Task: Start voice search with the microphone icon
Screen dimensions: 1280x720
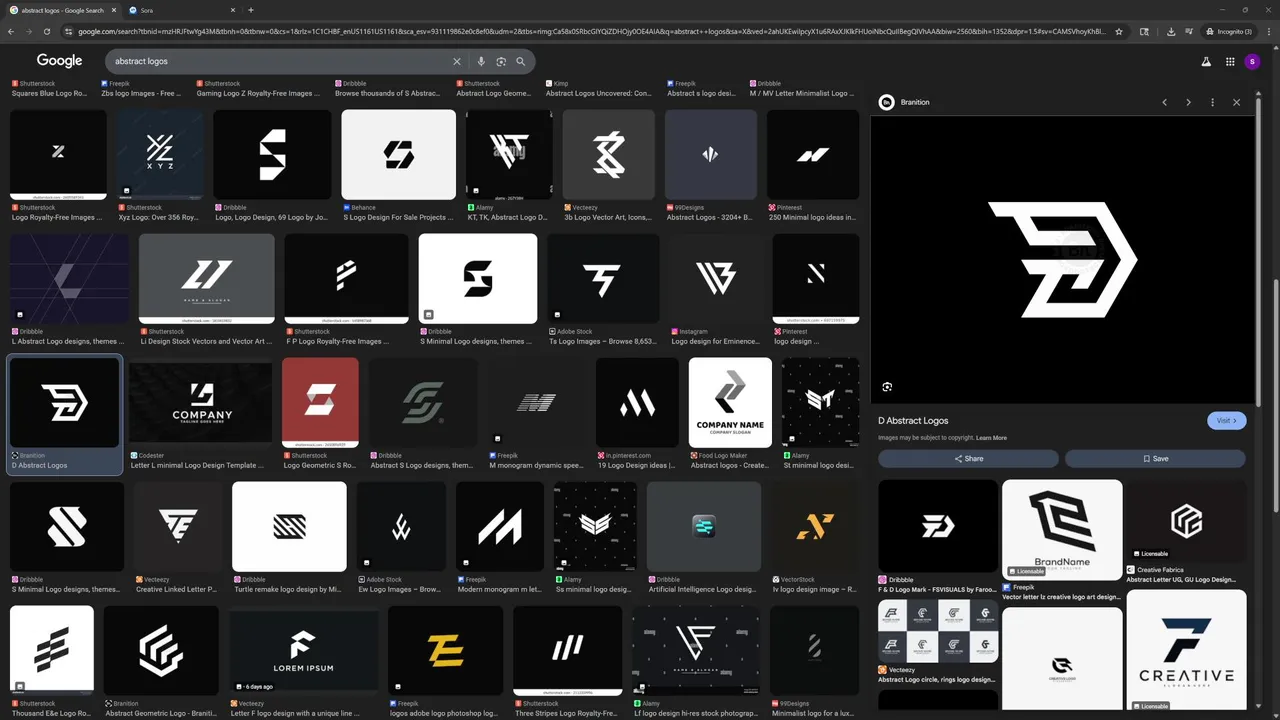Action: coord(481,61)
